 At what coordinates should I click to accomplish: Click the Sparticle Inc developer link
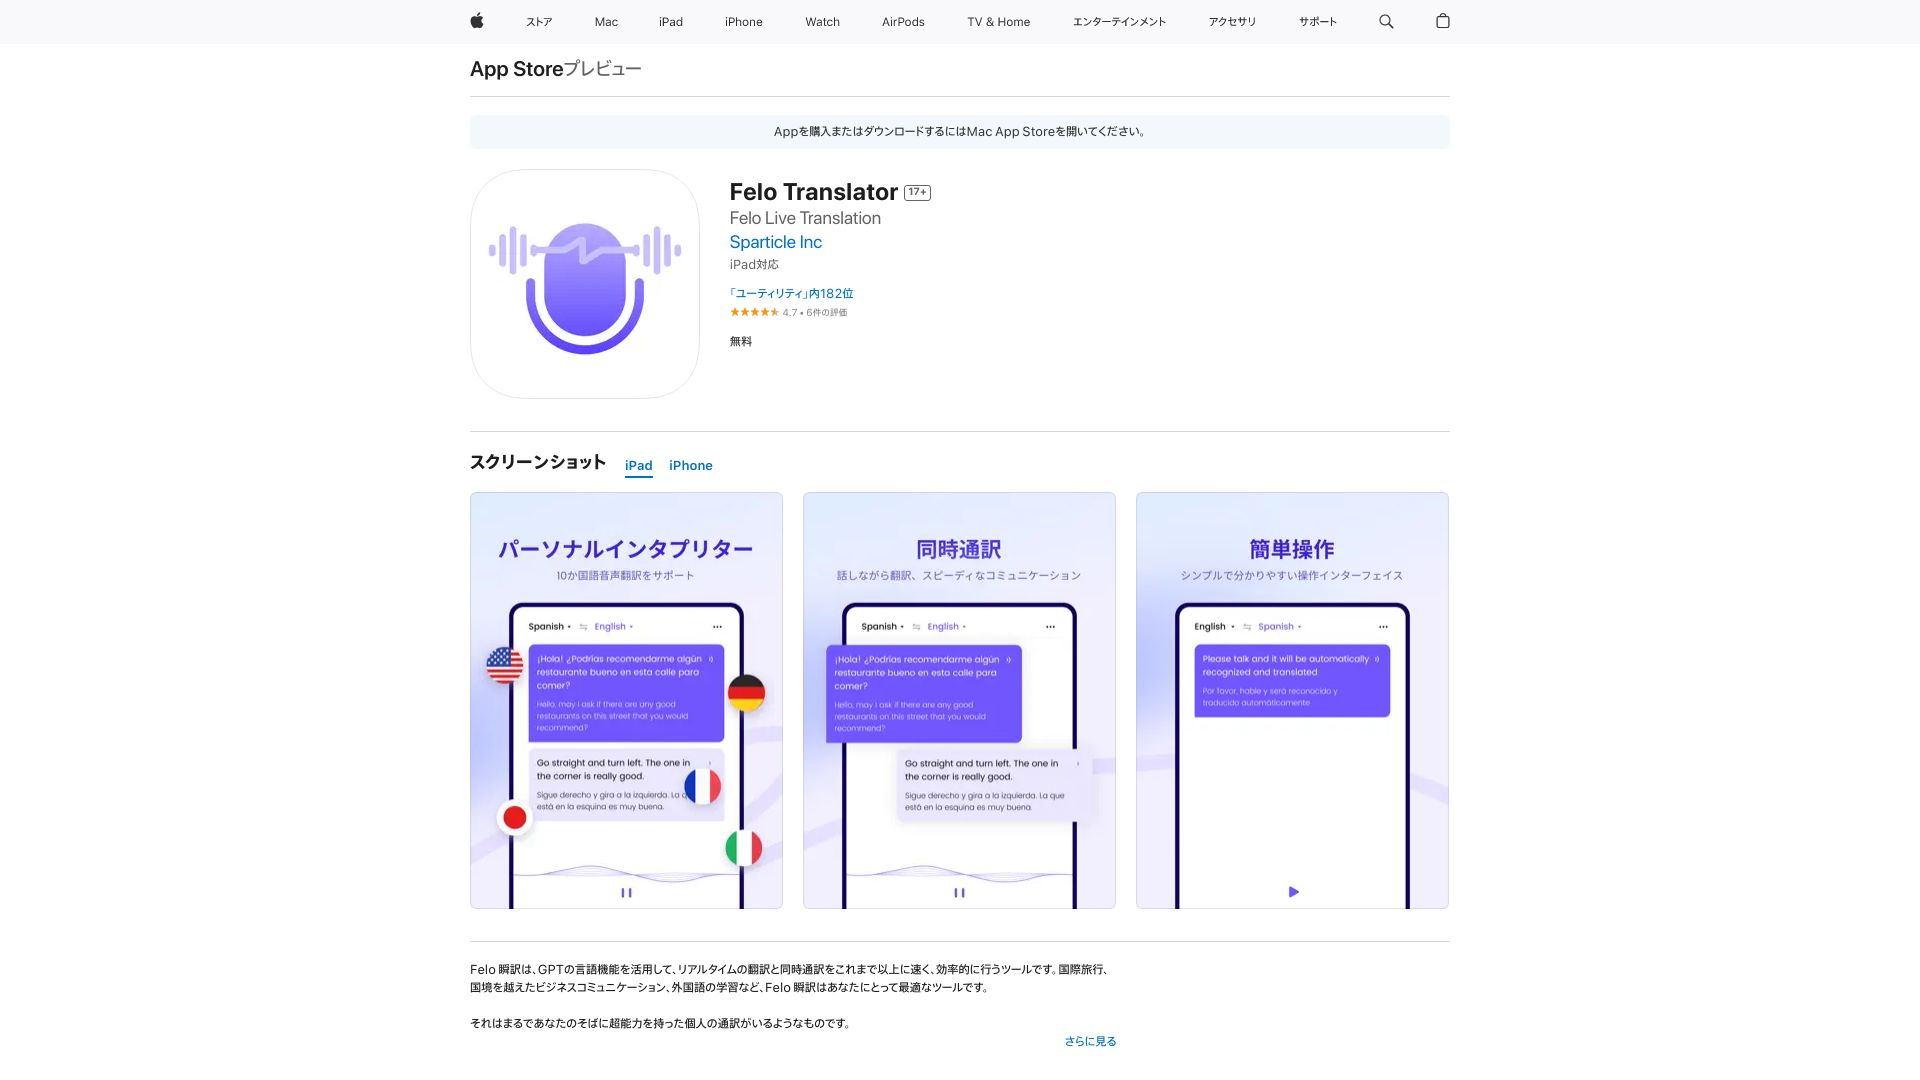[x=775, y=241]
